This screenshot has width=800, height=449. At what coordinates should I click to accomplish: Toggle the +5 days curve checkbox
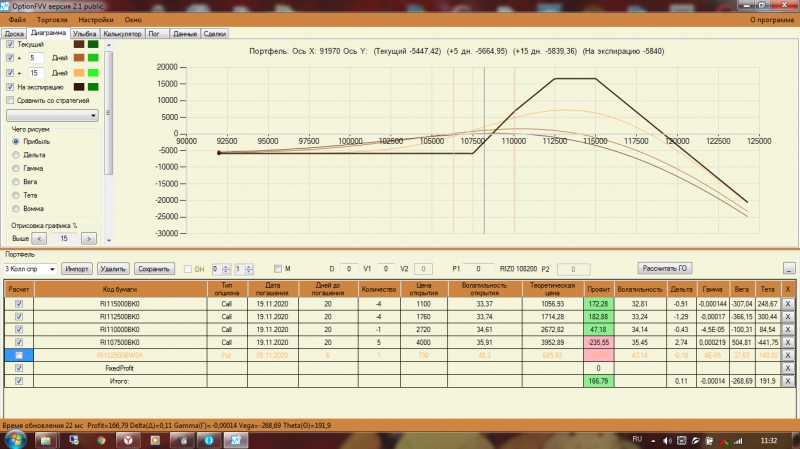10,58
